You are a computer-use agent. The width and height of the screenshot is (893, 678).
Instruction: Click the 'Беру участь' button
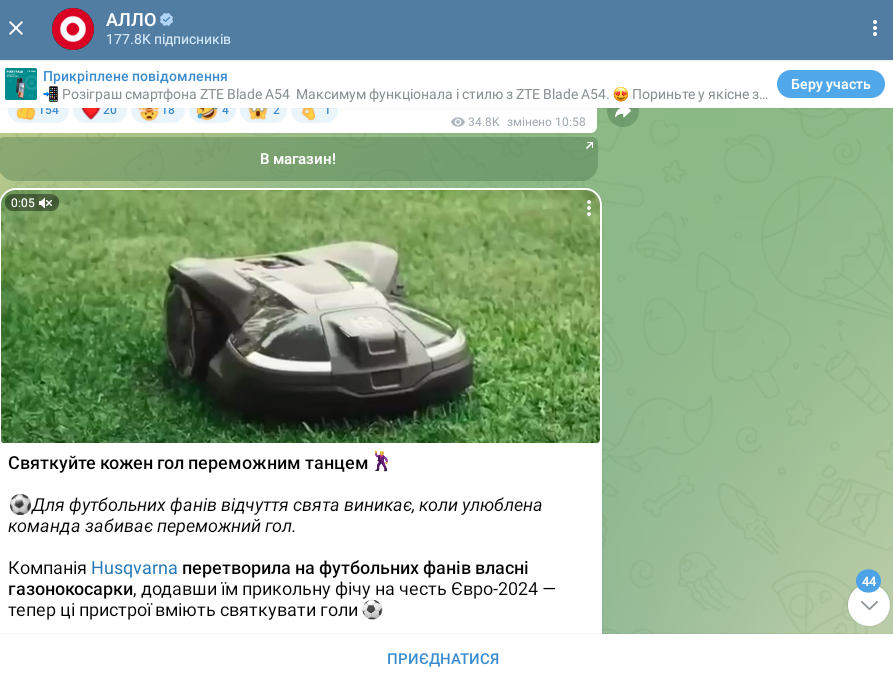pyautogui.click(x=831, y=84)
